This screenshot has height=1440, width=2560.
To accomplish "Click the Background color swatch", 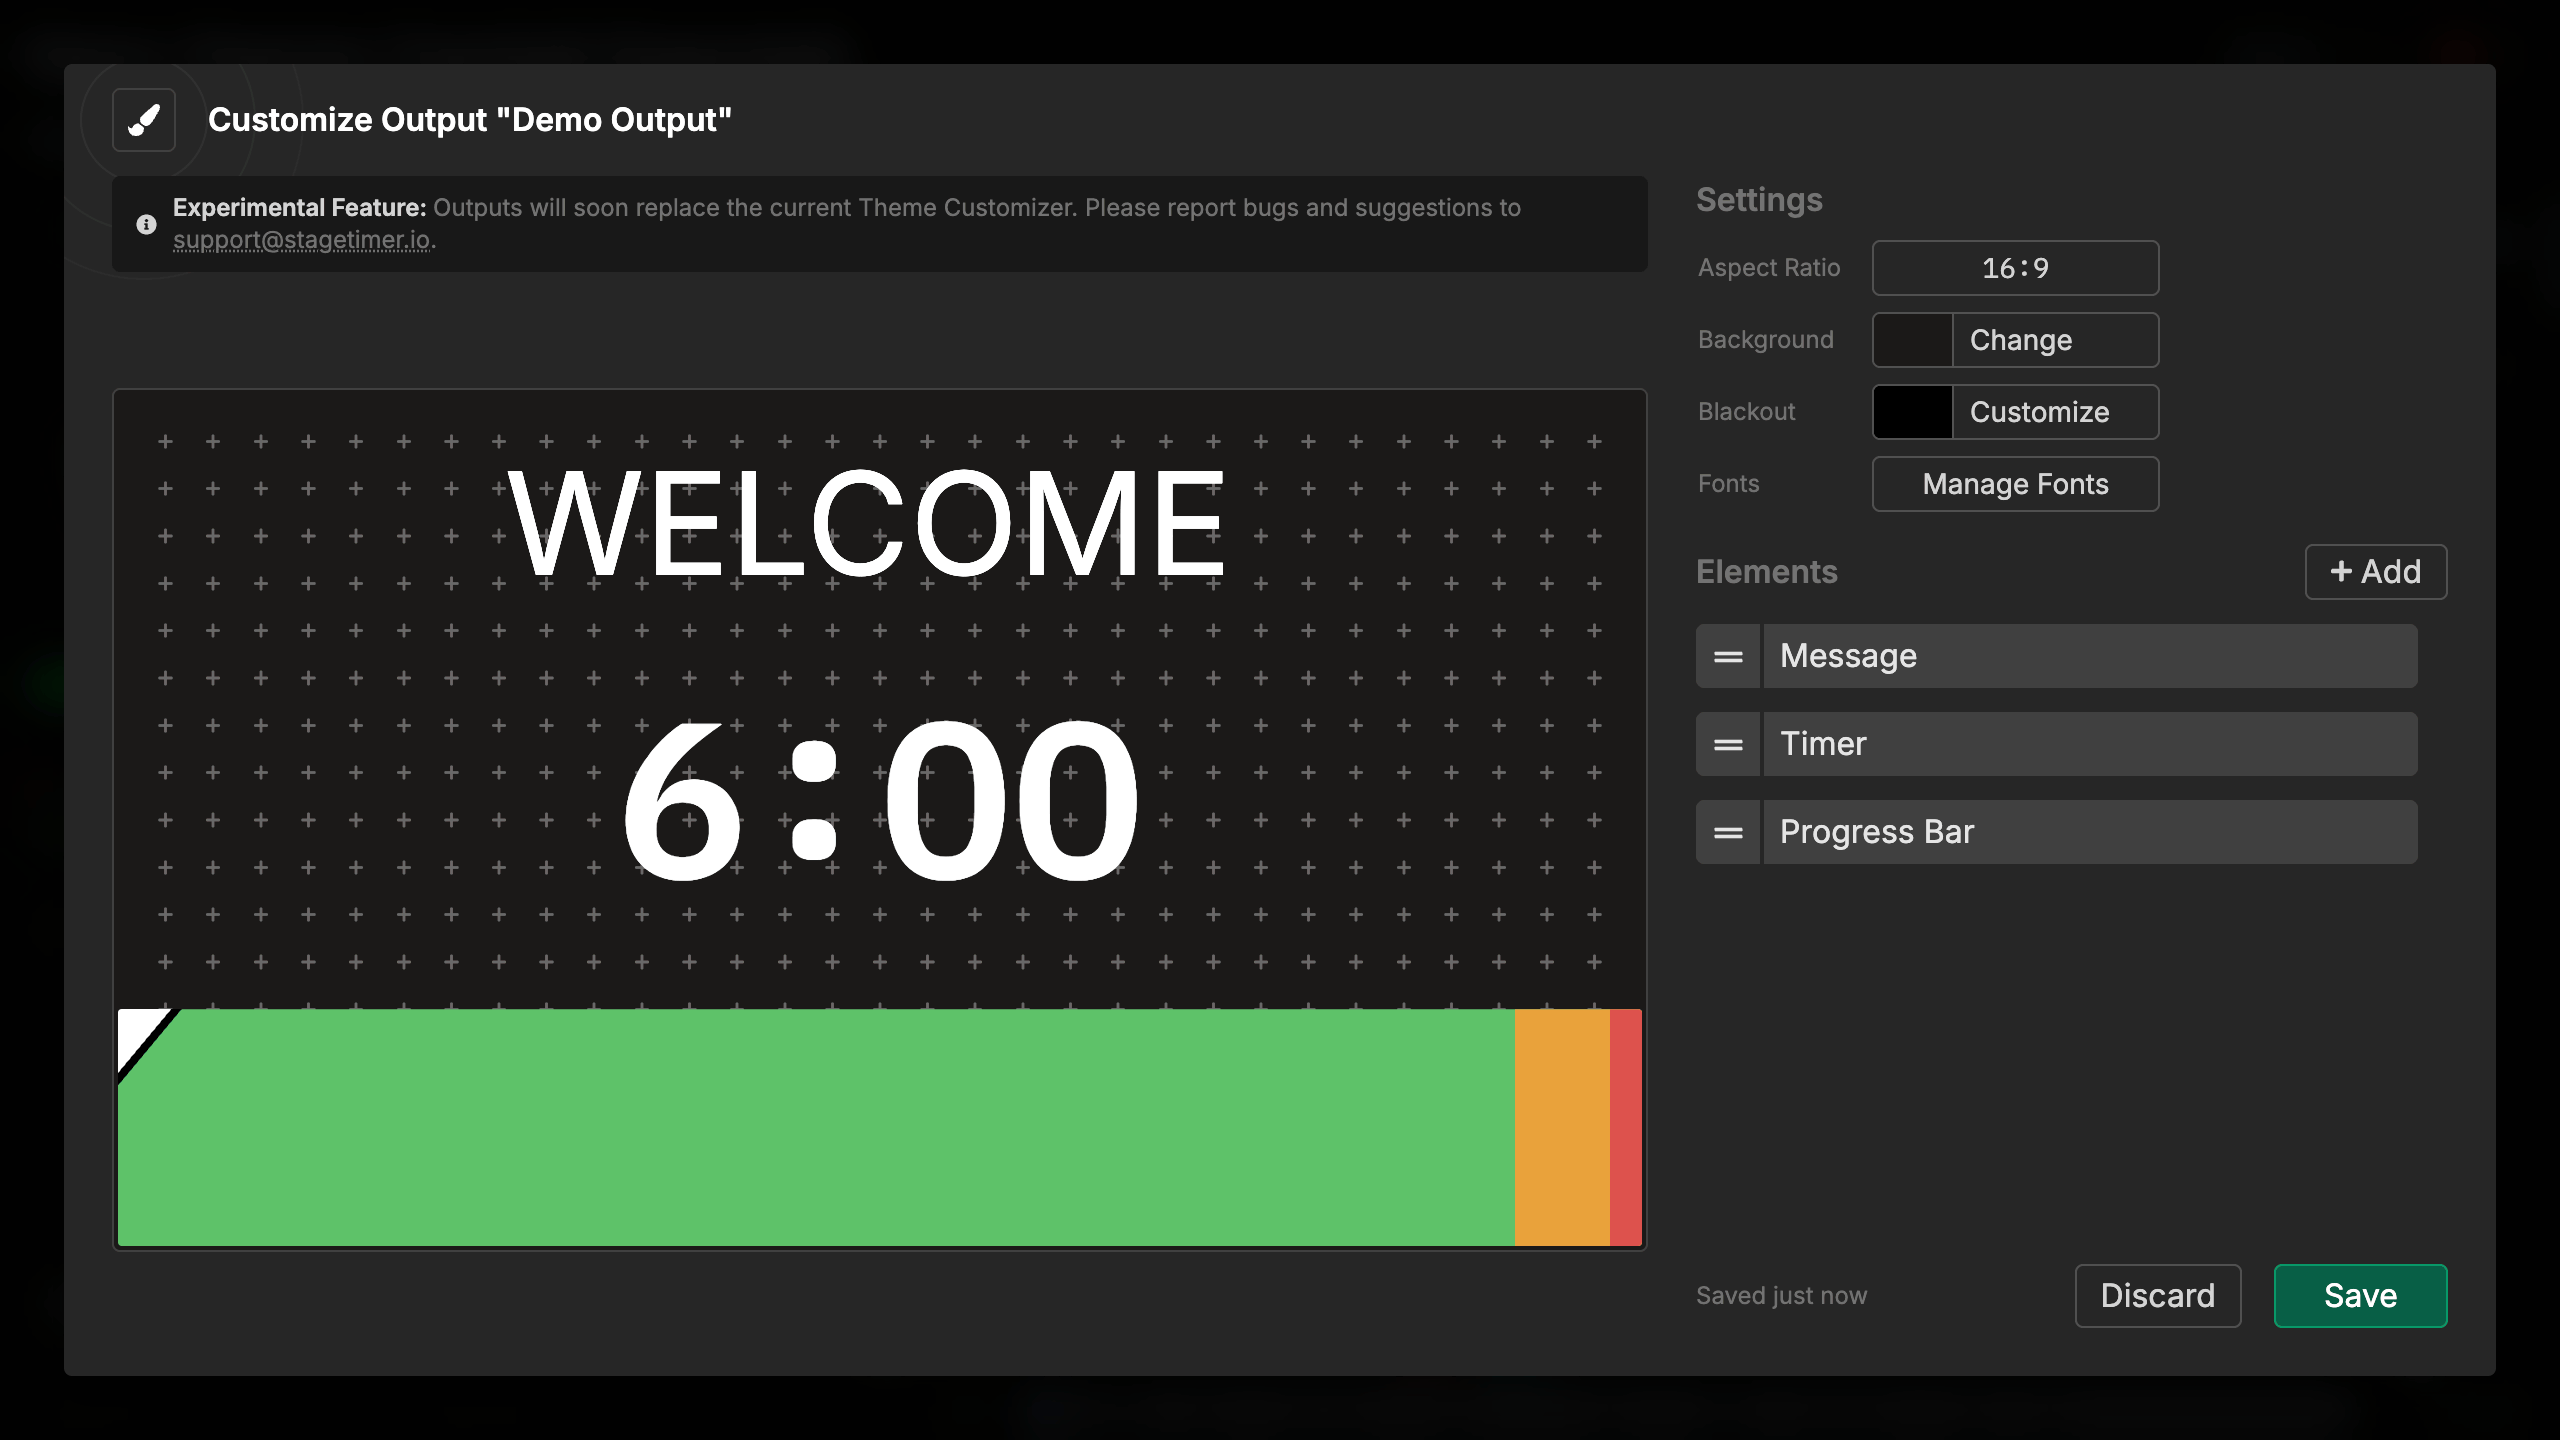I will 1911,340.
